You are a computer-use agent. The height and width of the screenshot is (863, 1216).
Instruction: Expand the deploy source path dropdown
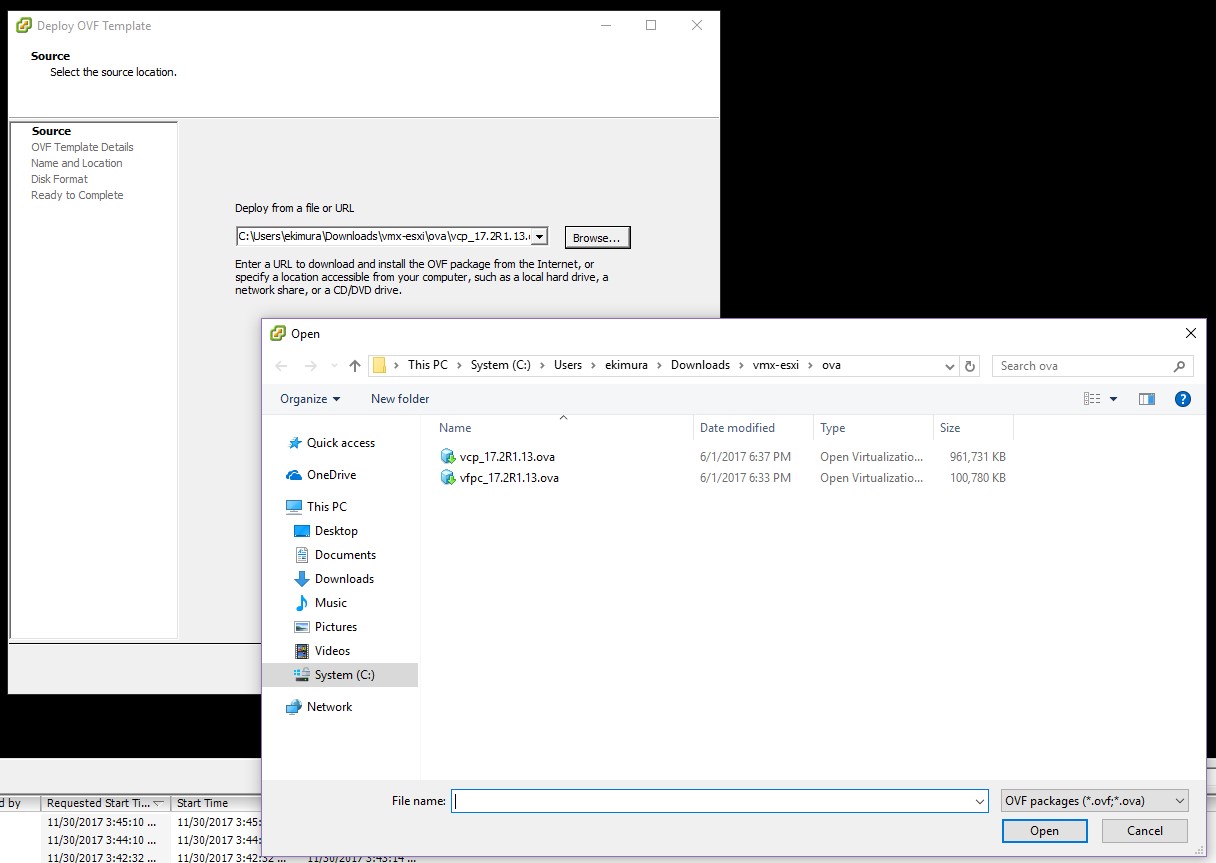(539, 237)
